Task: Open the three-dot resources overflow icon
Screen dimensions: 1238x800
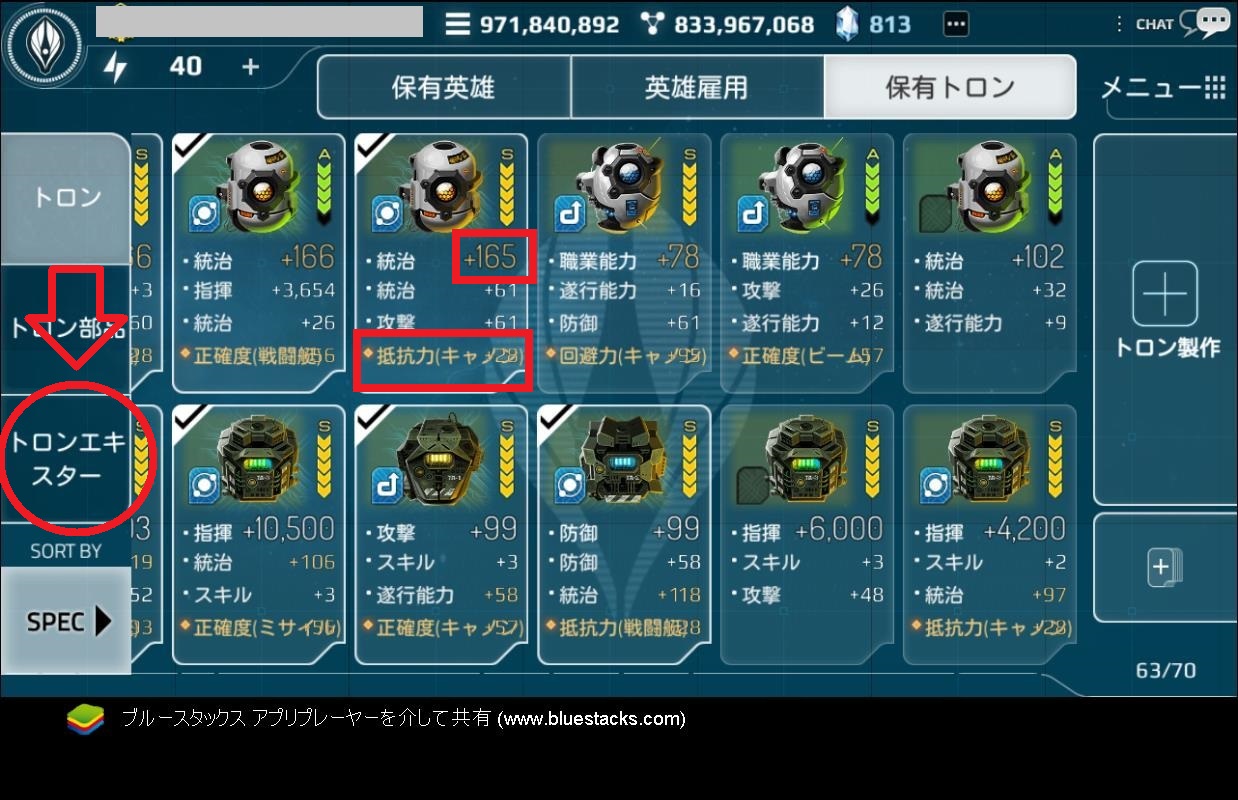Action: coord(955,24)
